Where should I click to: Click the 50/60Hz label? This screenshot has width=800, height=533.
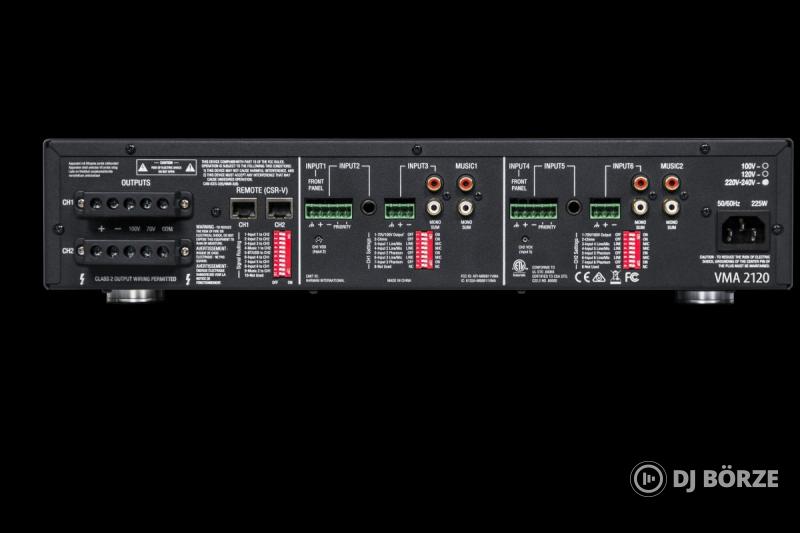(x=729, y=204)
